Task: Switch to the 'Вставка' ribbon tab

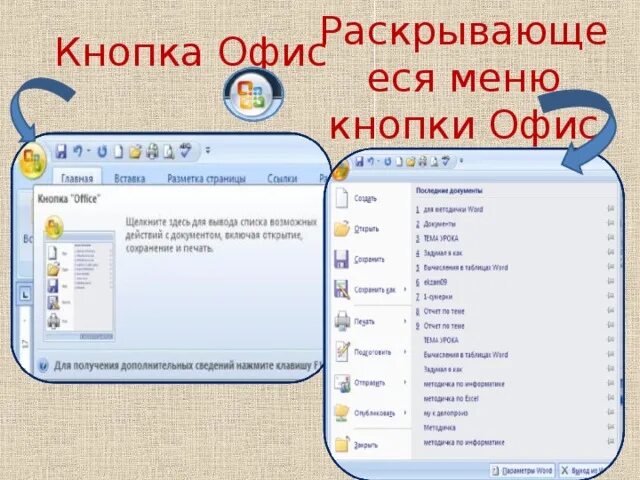Action: click(129, 178)
